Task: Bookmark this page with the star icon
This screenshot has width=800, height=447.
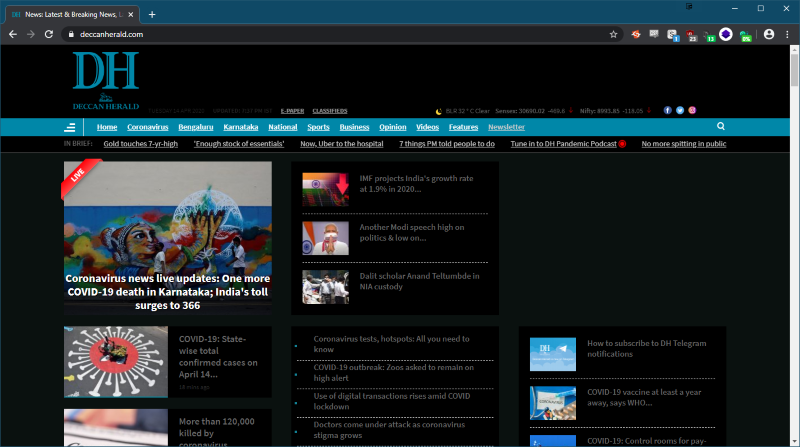Action: [613, 34]
